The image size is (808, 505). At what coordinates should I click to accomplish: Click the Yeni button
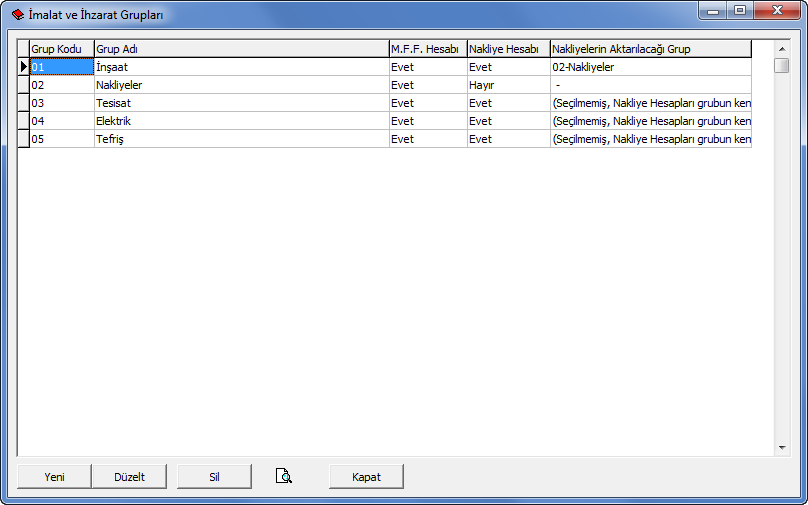point(54,477)
